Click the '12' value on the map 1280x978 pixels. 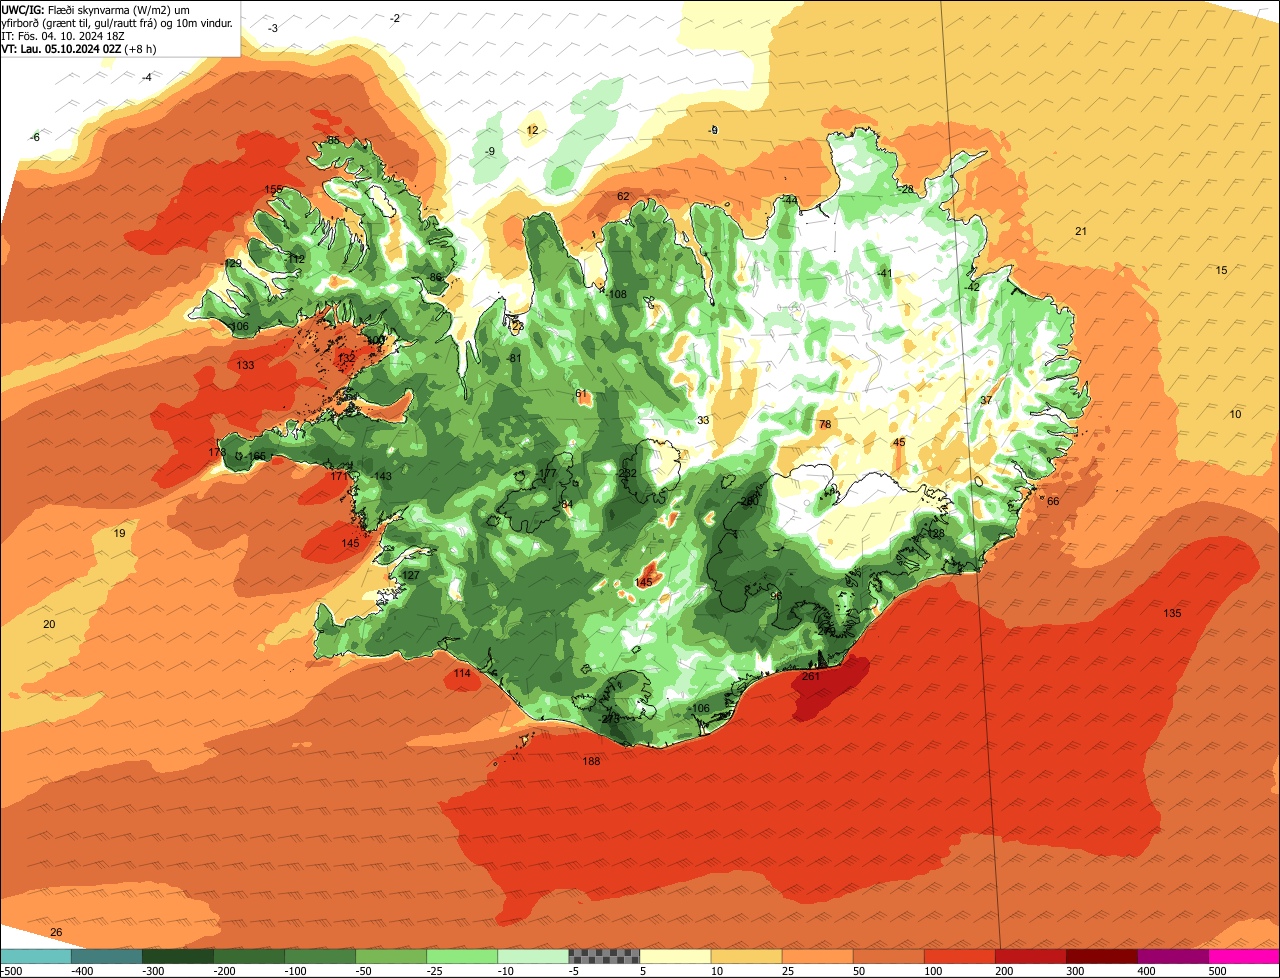[532, 131]
